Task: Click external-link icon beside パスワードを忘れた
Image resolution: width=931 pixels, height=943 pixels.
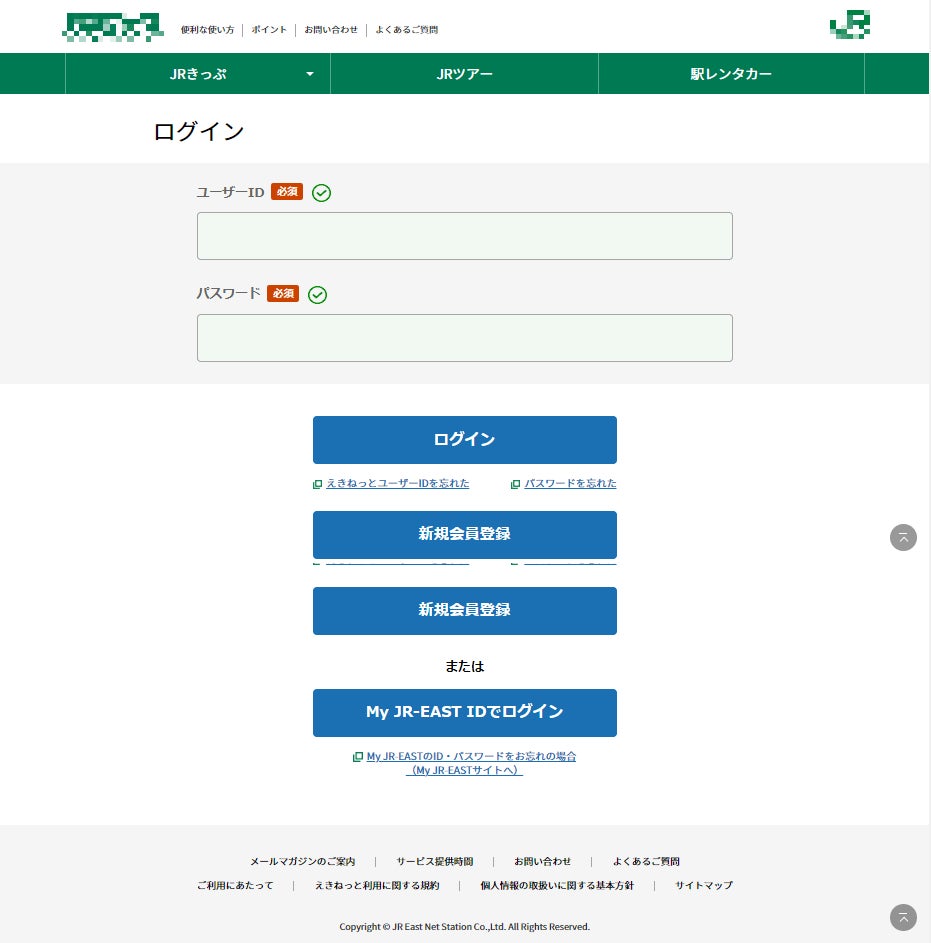Action: [x=515, y=484]
